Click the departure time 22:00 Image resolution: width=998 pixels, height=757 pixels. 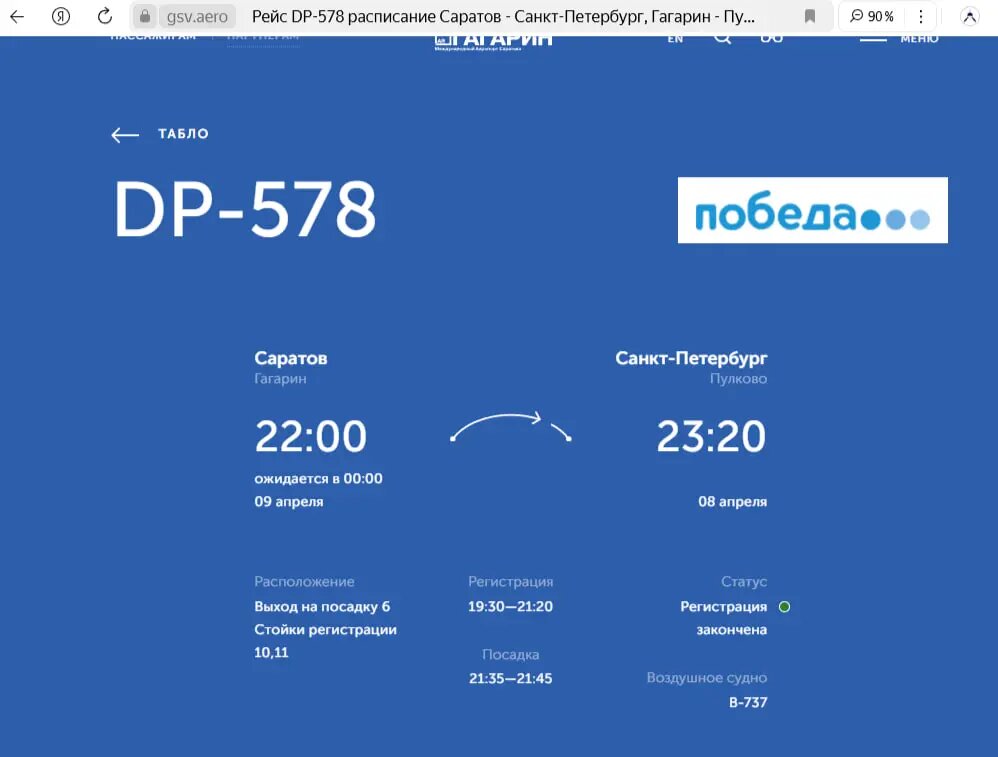coord(311,437)
